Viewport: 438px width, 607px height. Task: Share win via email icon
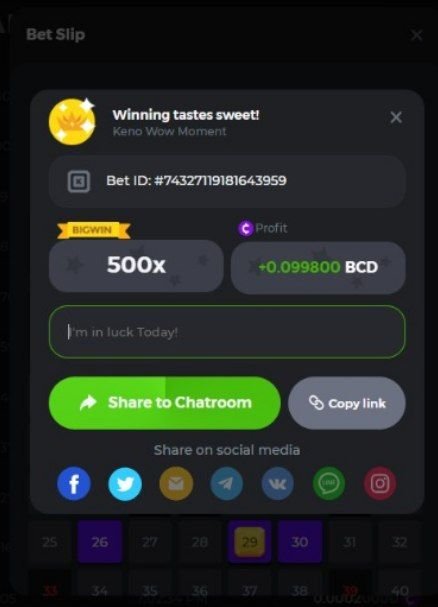(176, 484)
